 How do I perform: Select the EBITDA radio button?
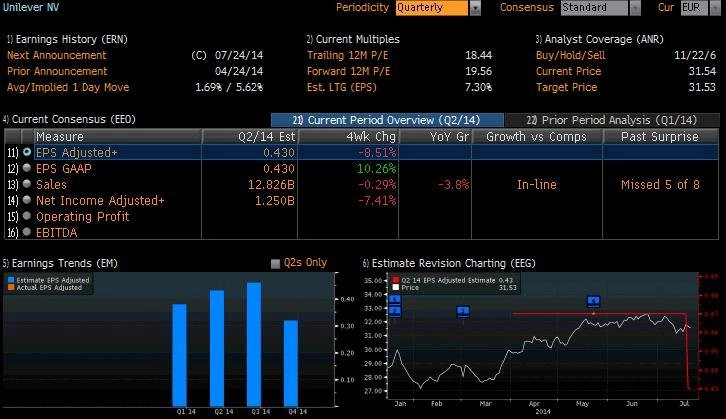(27, 231)
